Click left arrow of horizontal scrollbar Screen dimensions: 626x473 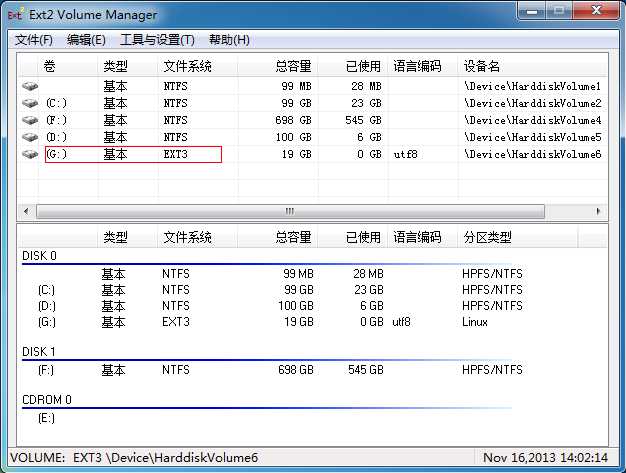pyautogui.click(x=26, y=211)
